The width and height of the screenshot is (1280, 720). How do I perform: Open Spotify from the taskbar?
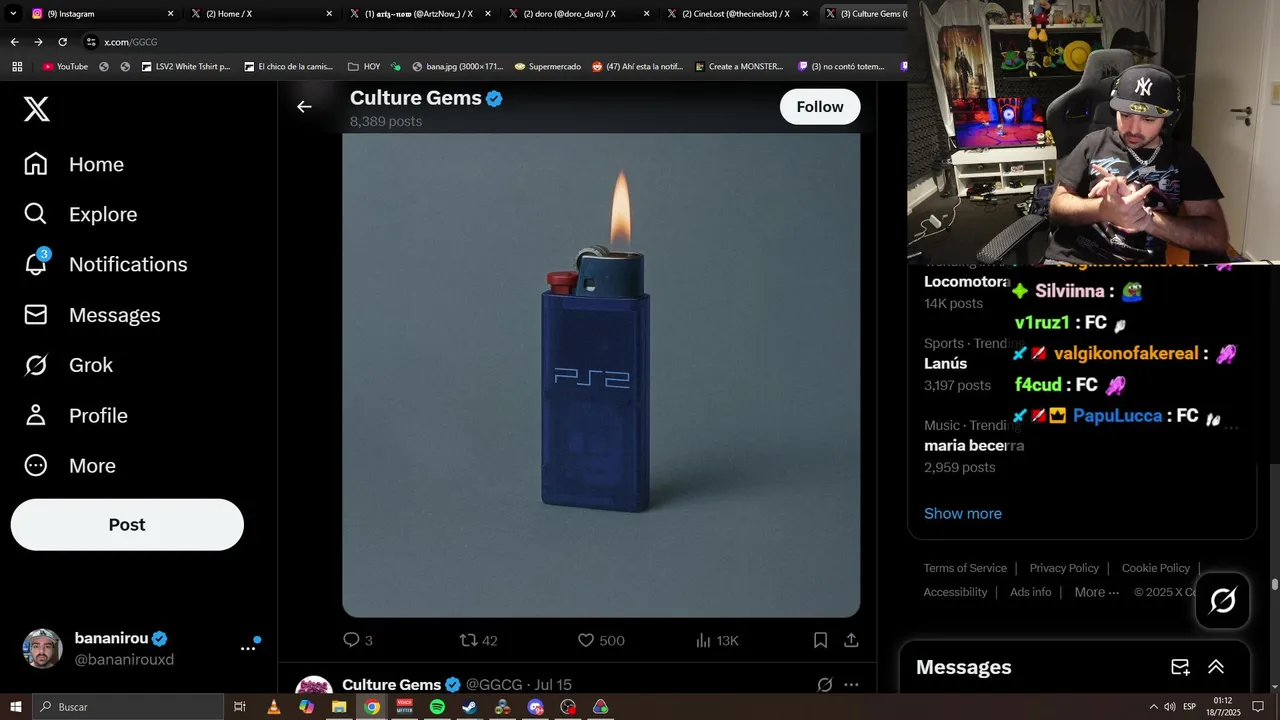tap(437, 707)
